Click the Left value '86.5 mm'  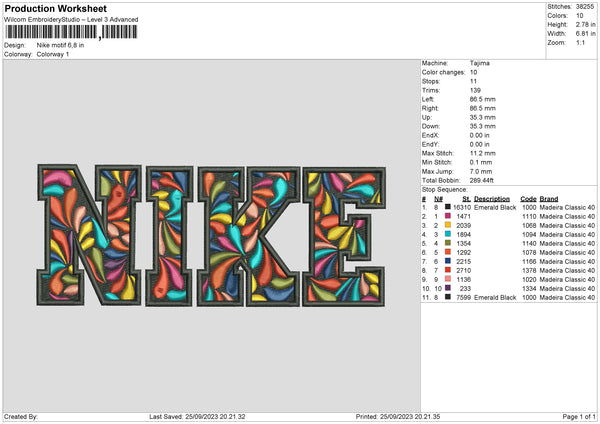pyautogui.click(x=483, y=99)
